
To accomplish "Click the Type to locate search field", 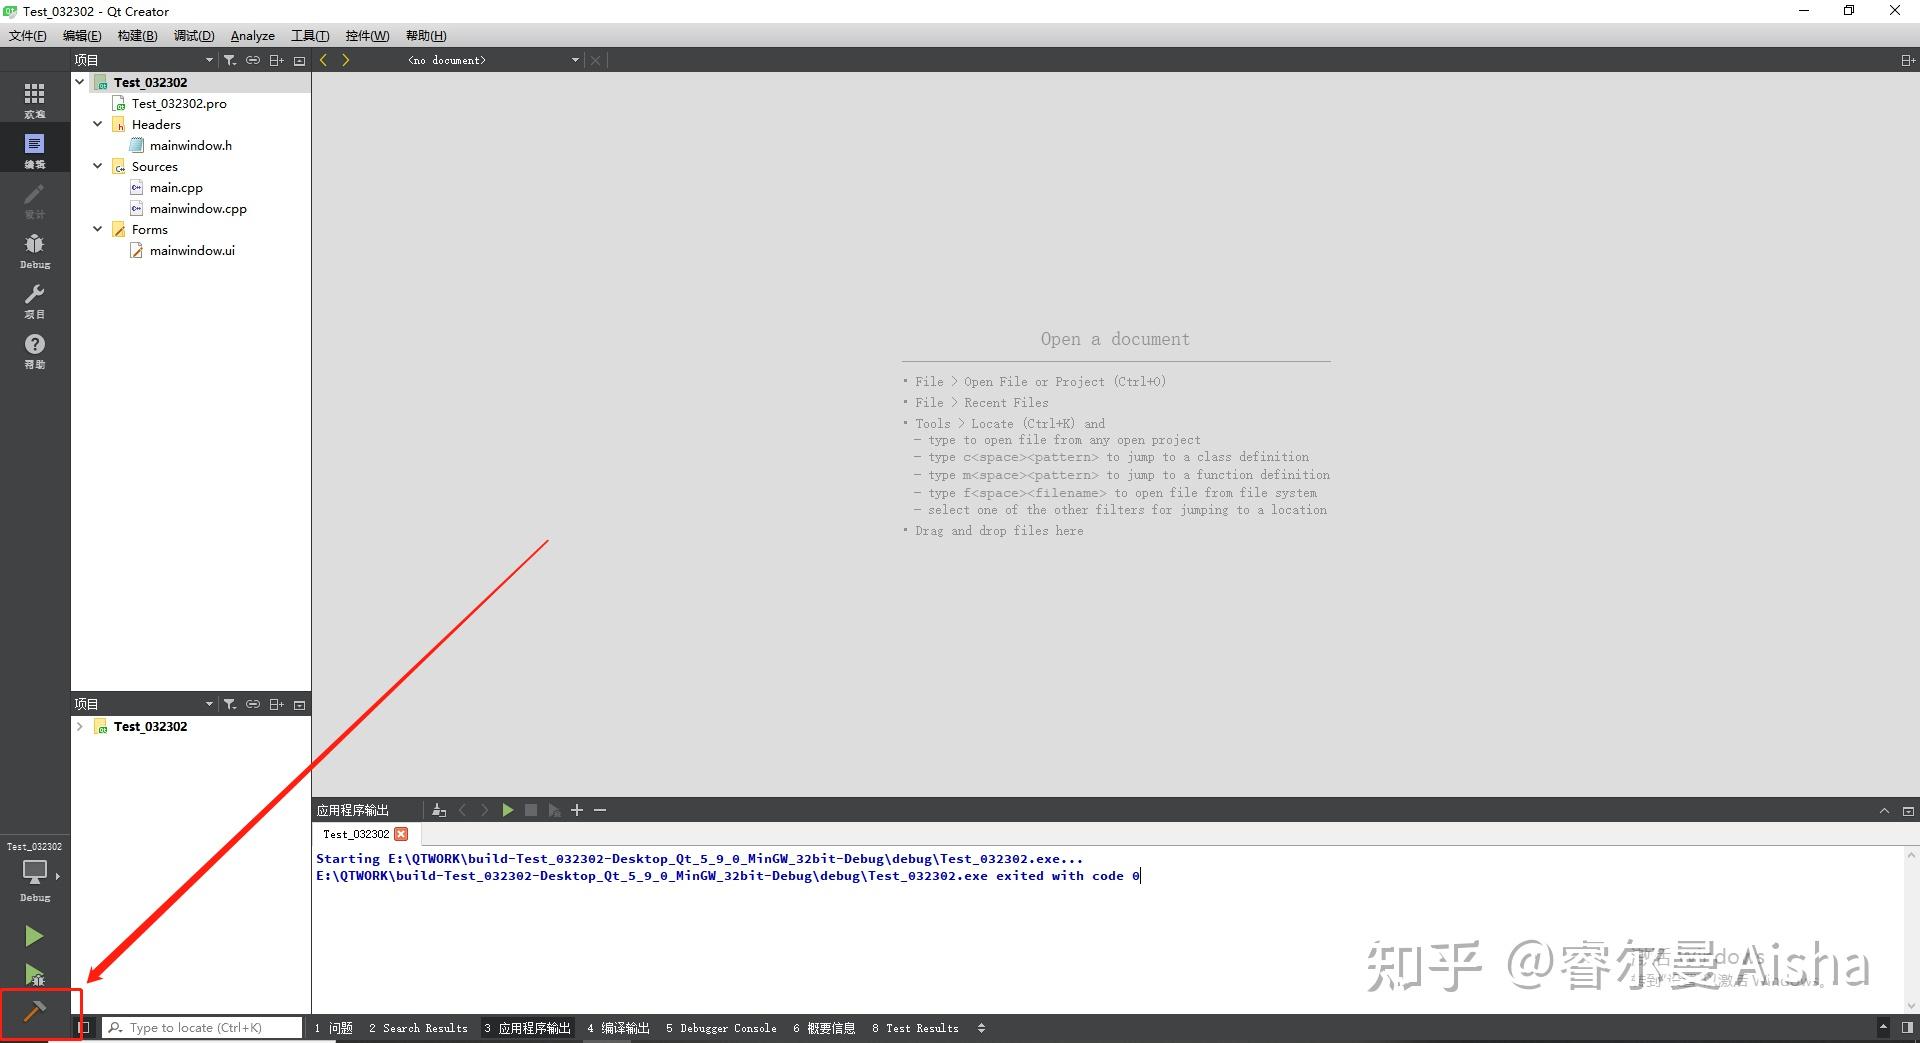I will (x=202, y=1027).
